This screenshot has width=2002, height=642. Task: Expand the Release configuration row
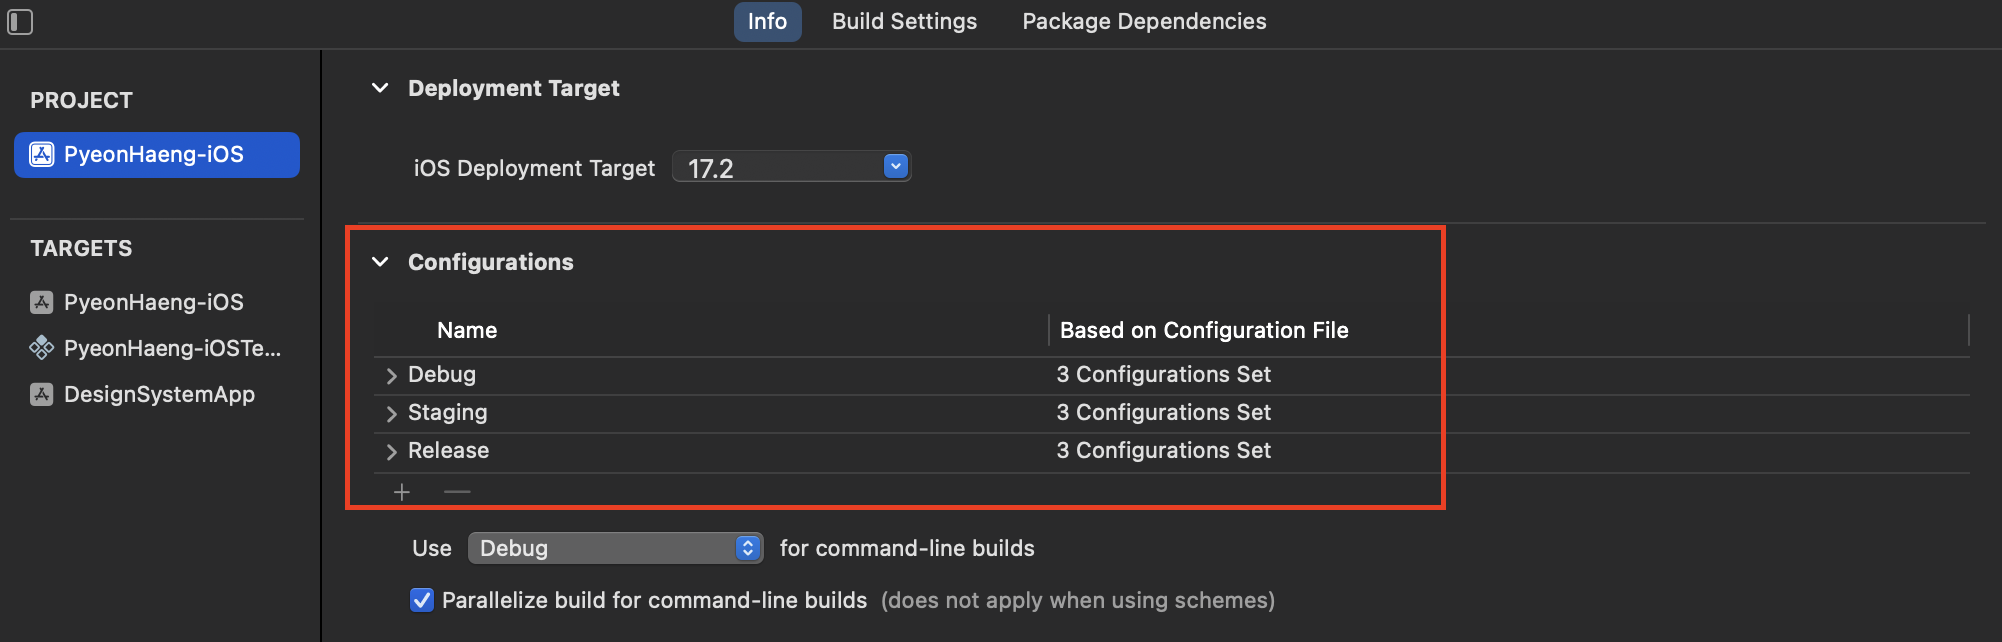[391, 452]
